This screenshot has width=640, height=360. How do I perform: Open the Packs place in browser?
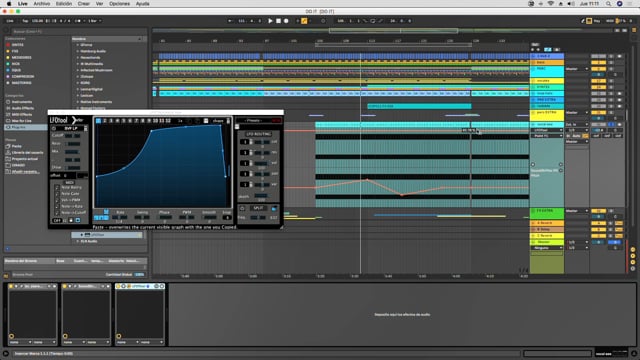16,146
